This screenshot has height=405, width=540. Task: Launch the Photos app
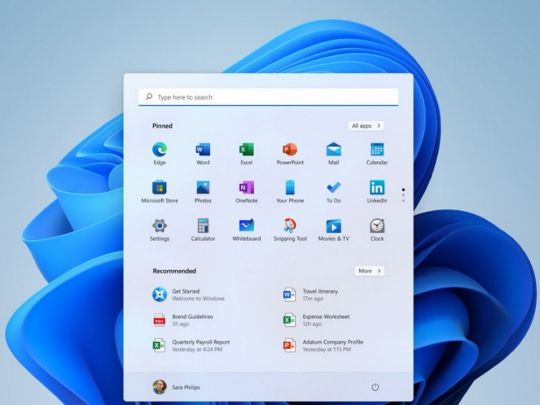point(203,191)
